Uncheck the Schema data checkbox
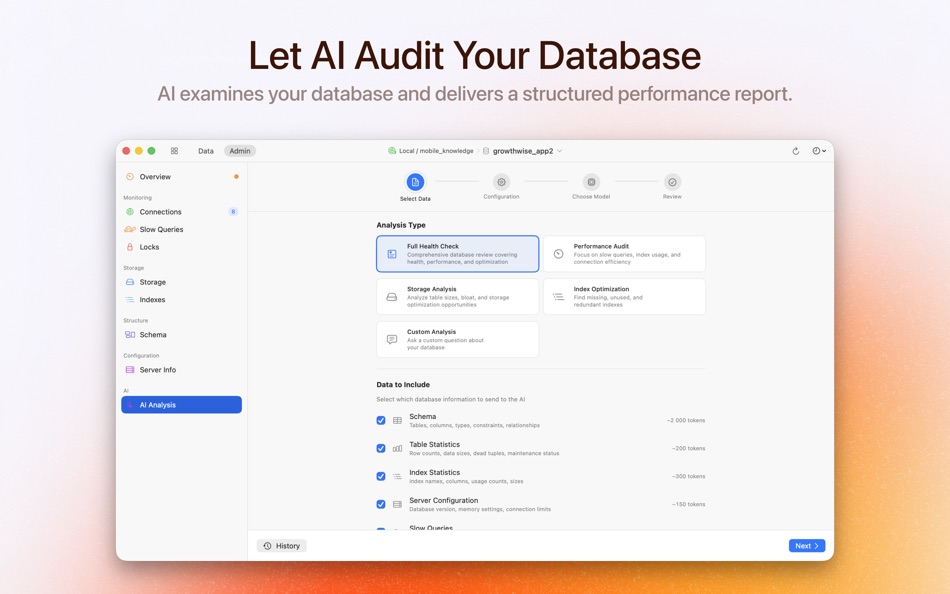 tap(380, 420)
